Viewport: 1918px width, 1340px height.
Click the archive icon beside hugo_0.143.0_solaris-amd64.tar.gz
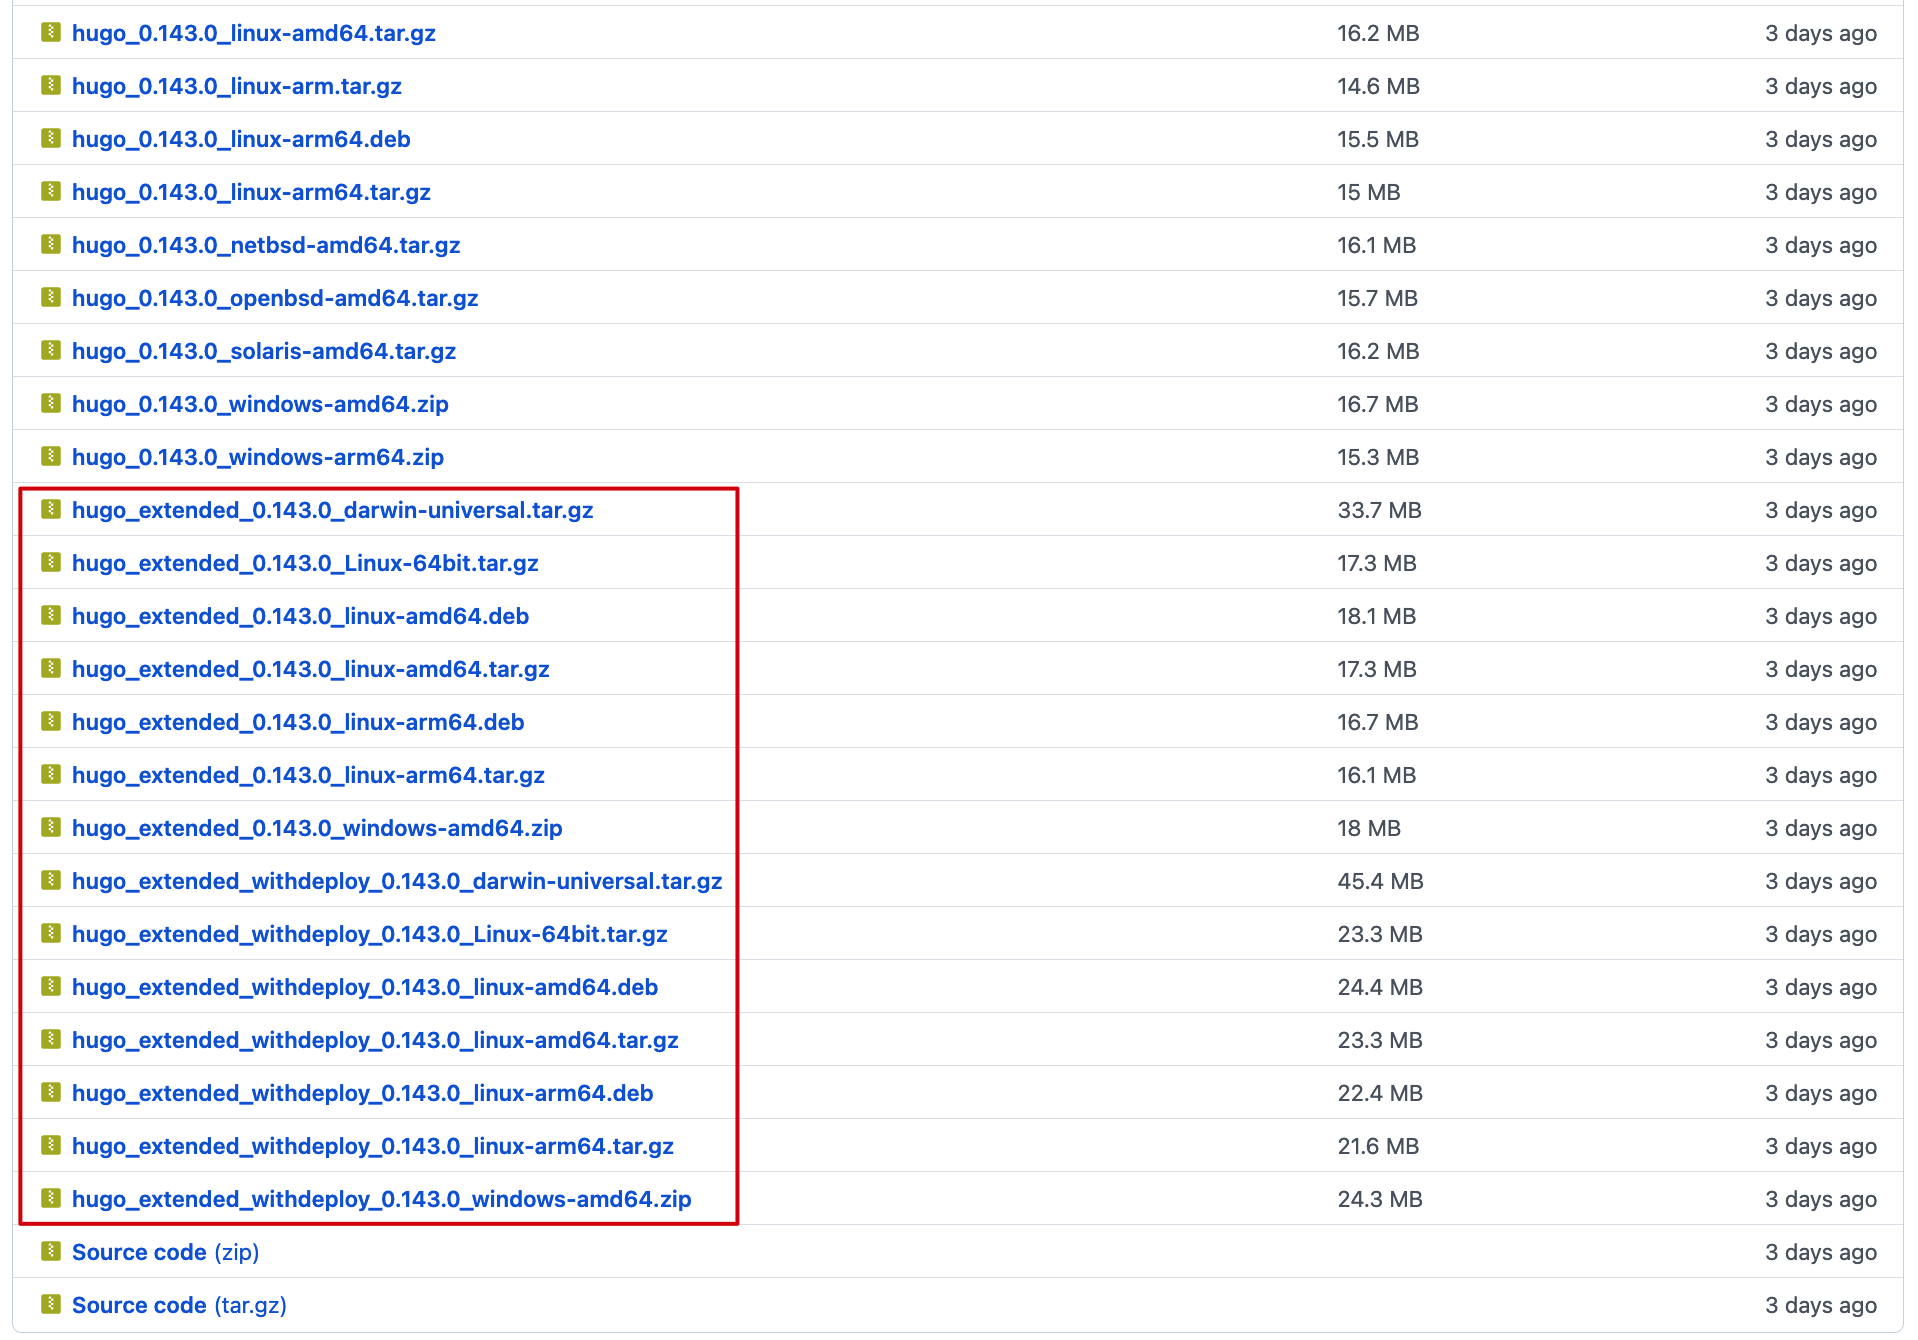pos(50,351)
